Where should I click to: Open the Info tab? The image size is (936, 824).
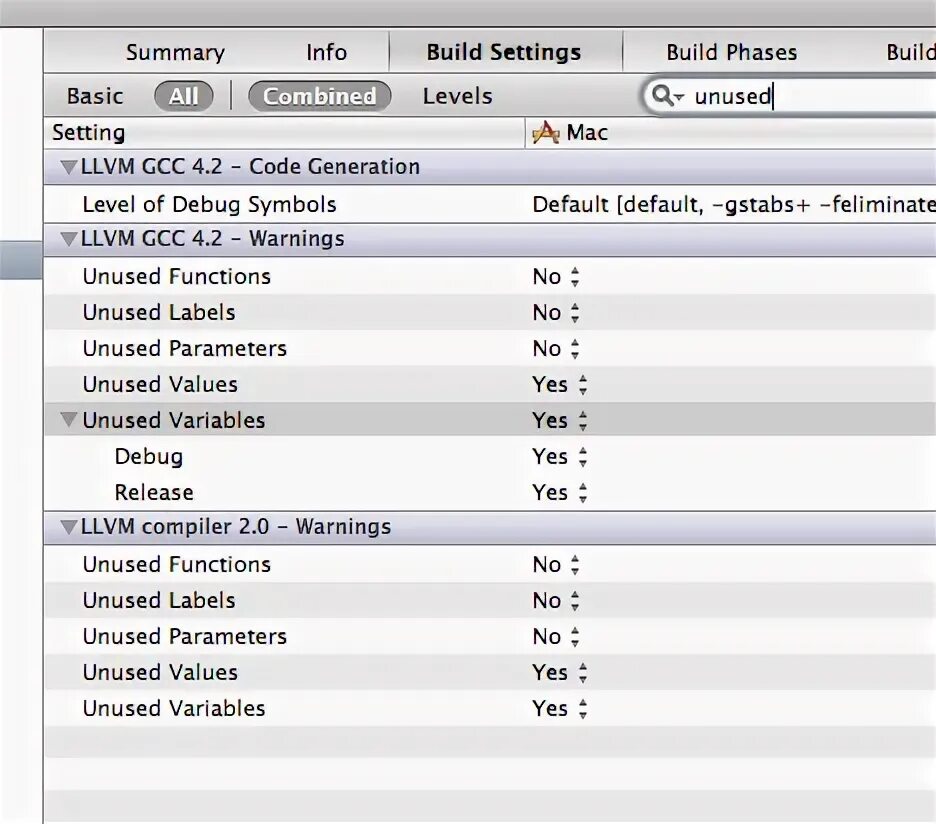327,53
